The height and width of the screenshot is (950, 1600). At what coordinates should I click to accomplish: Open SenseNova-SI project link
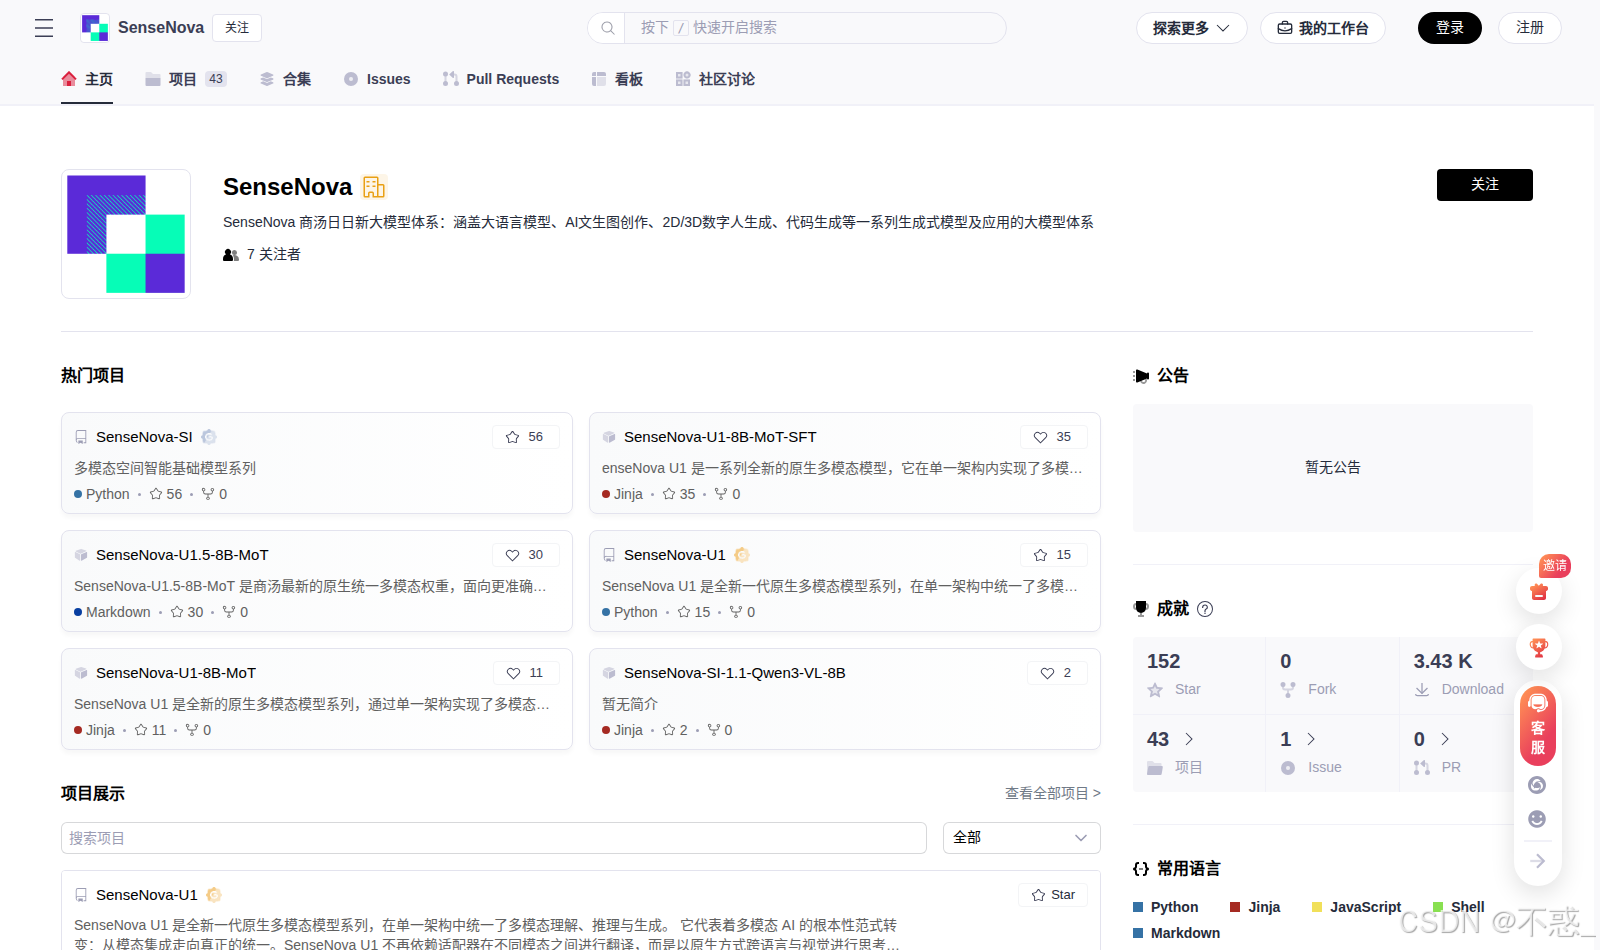click(x=144, y=437)
